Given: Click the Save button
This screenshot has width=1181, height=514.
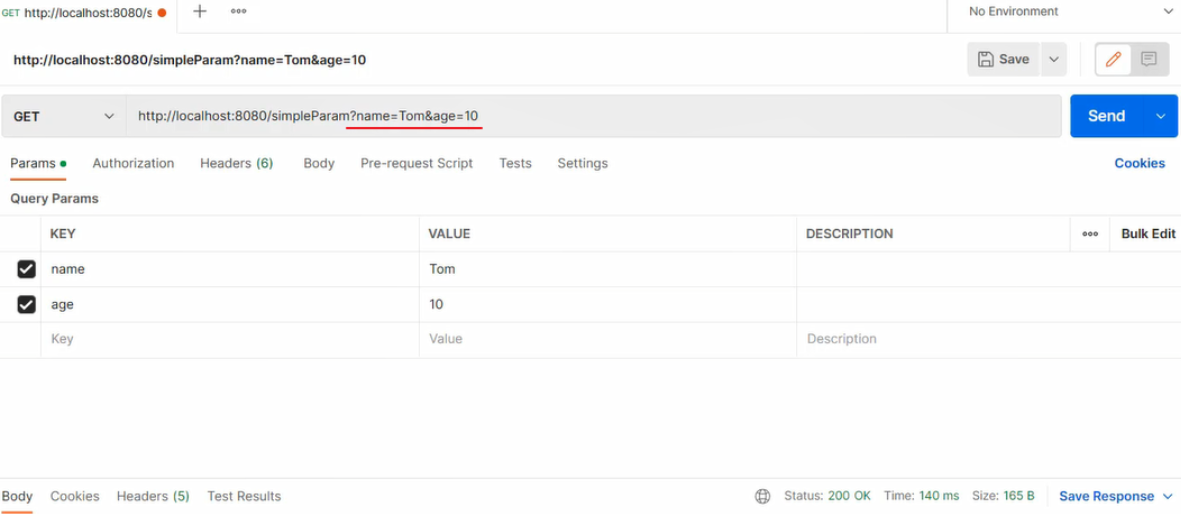Looking at the screenshot, I should pos(1003,59).
